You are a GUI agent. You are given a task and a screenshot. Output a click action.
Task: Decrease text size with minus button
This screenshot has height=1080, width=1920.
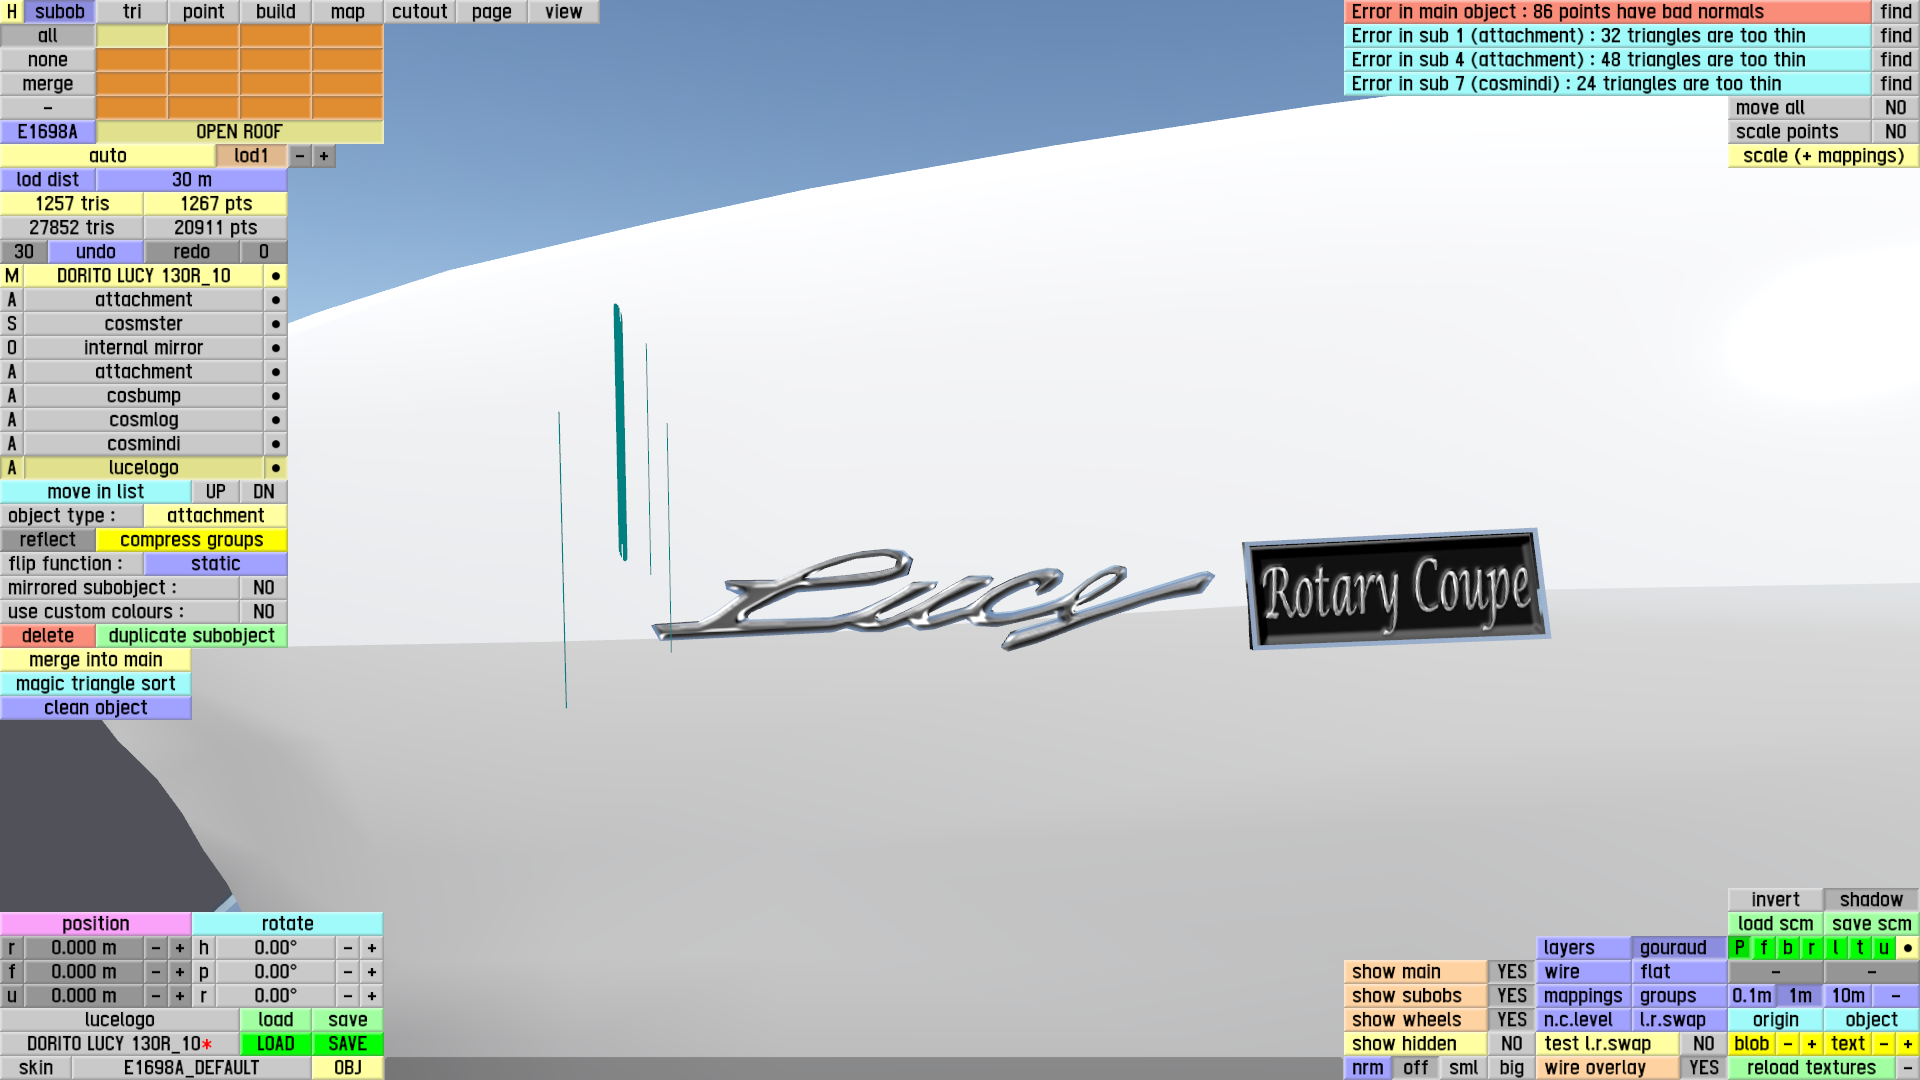[x=1883, y=1044]
